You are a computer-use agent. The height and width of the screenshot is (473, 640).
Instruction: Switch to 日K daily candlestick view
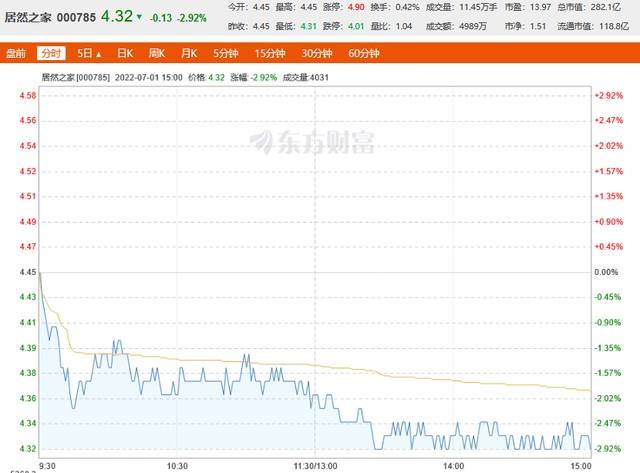pyautogui.click(x=125, y=53)
